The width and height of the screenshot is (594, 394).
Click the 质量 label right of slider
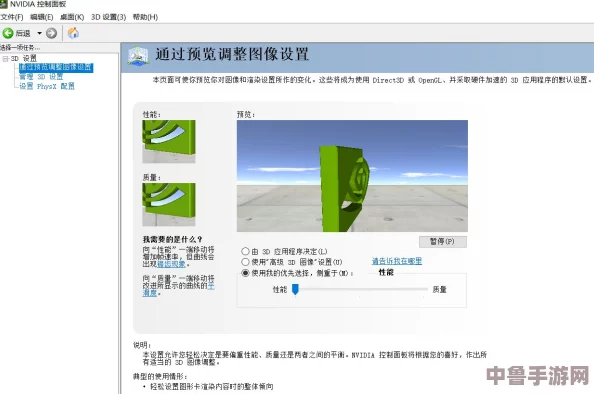pyautogui.click(x=439, y=289)
